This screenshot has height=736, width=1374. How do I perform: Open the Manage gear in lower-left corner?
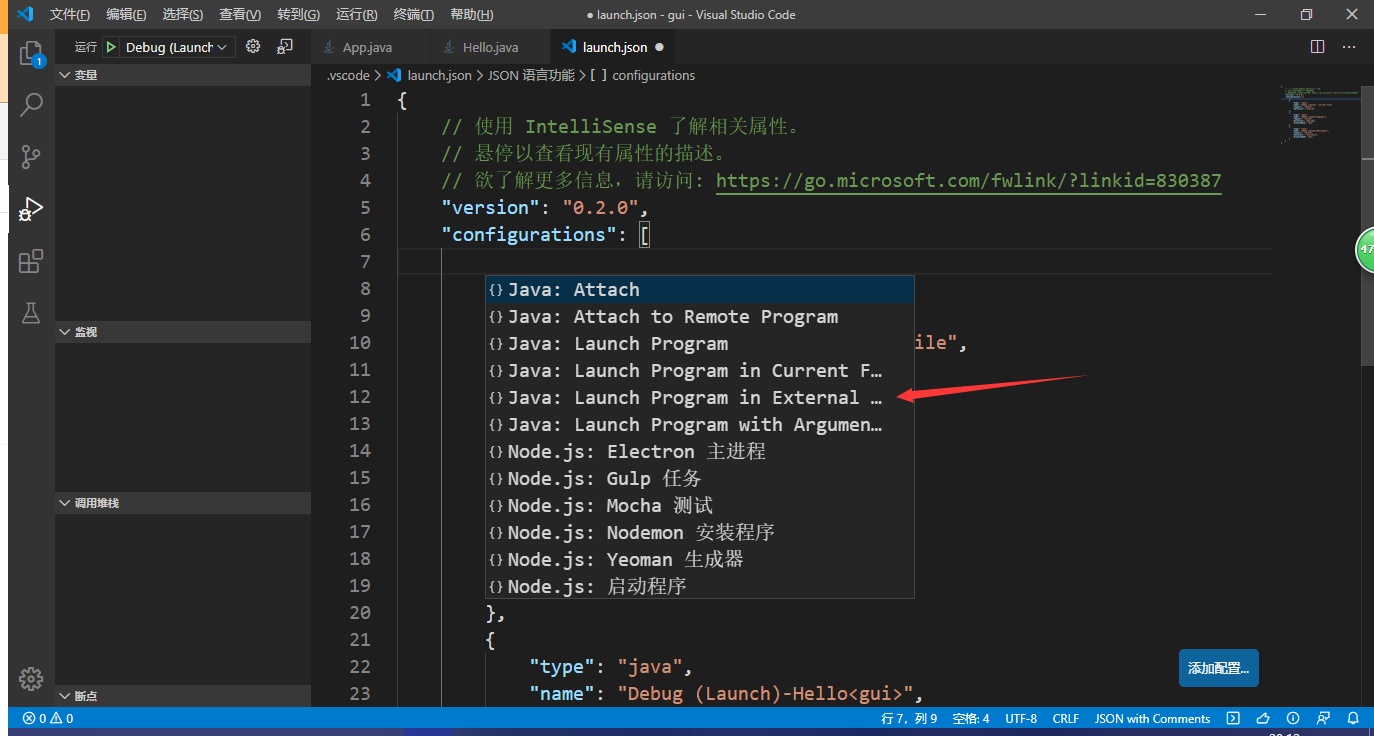pyautogui.click(x=30, y=678)
